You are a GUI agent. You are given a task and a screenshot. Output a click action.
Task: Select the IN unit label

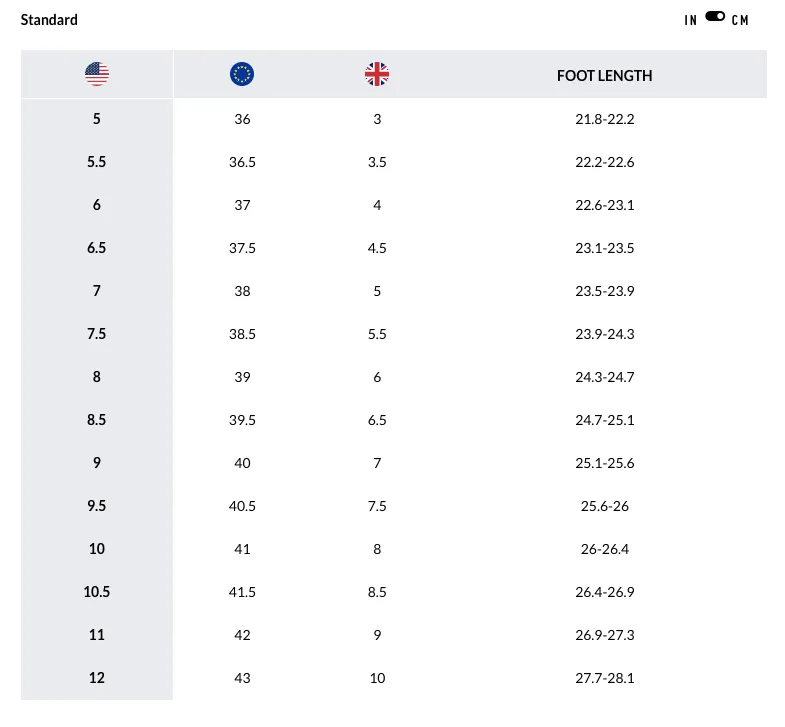[690, 20]
